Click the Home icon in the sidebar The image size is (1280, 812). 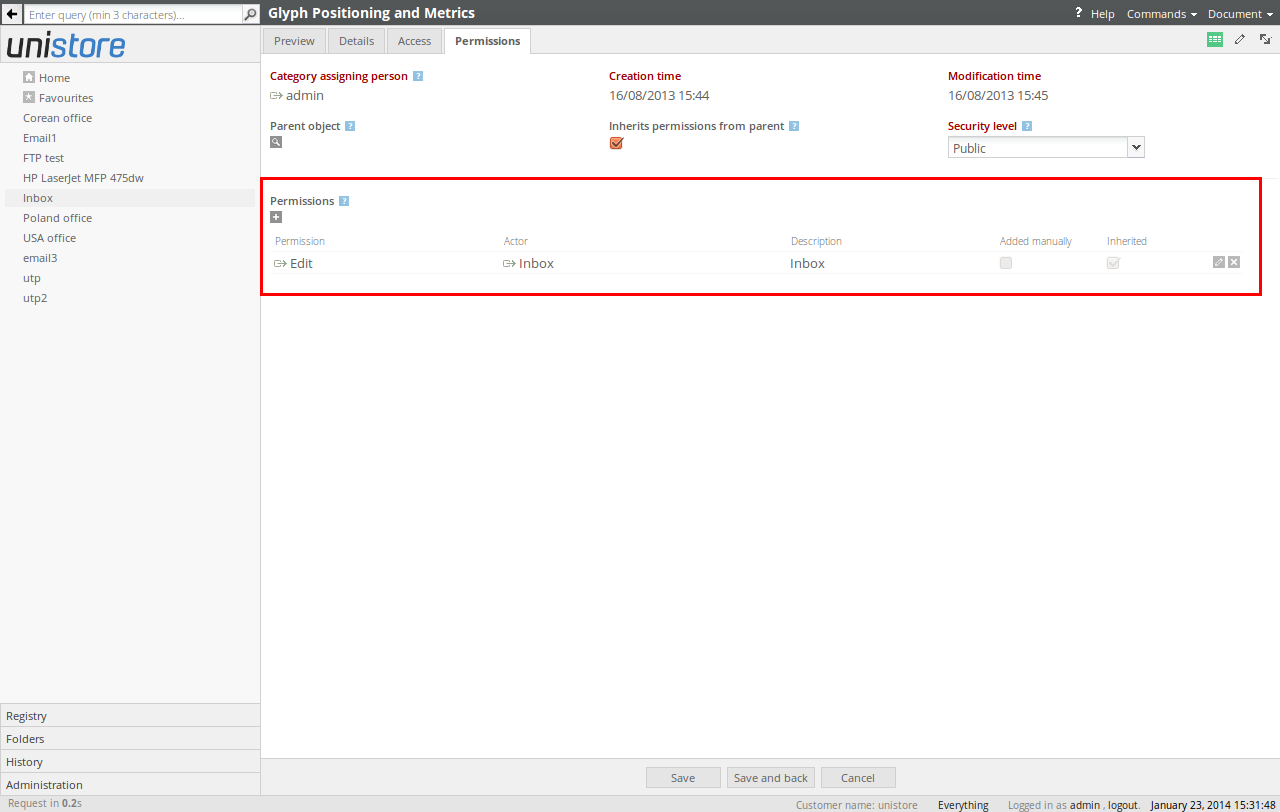(x=29, y=77)
